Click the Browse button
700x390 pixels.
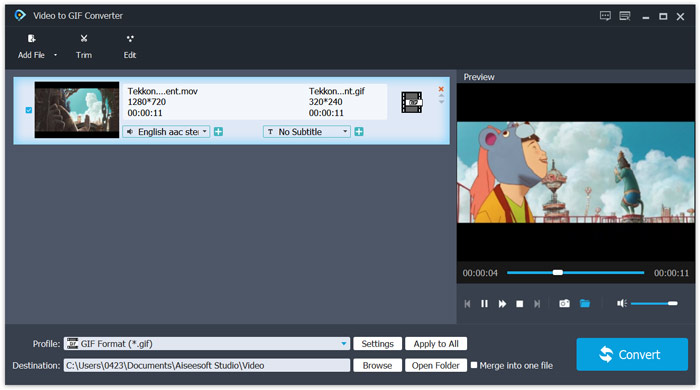click(378, 365)
